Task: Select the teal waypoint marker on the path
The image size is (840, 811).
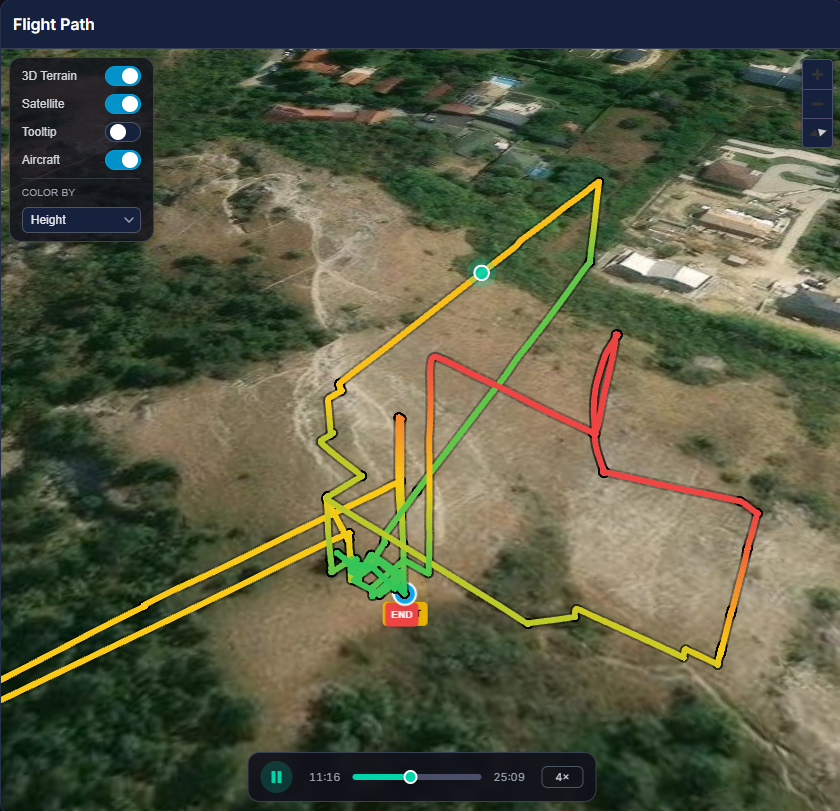Action: point(481,272)
